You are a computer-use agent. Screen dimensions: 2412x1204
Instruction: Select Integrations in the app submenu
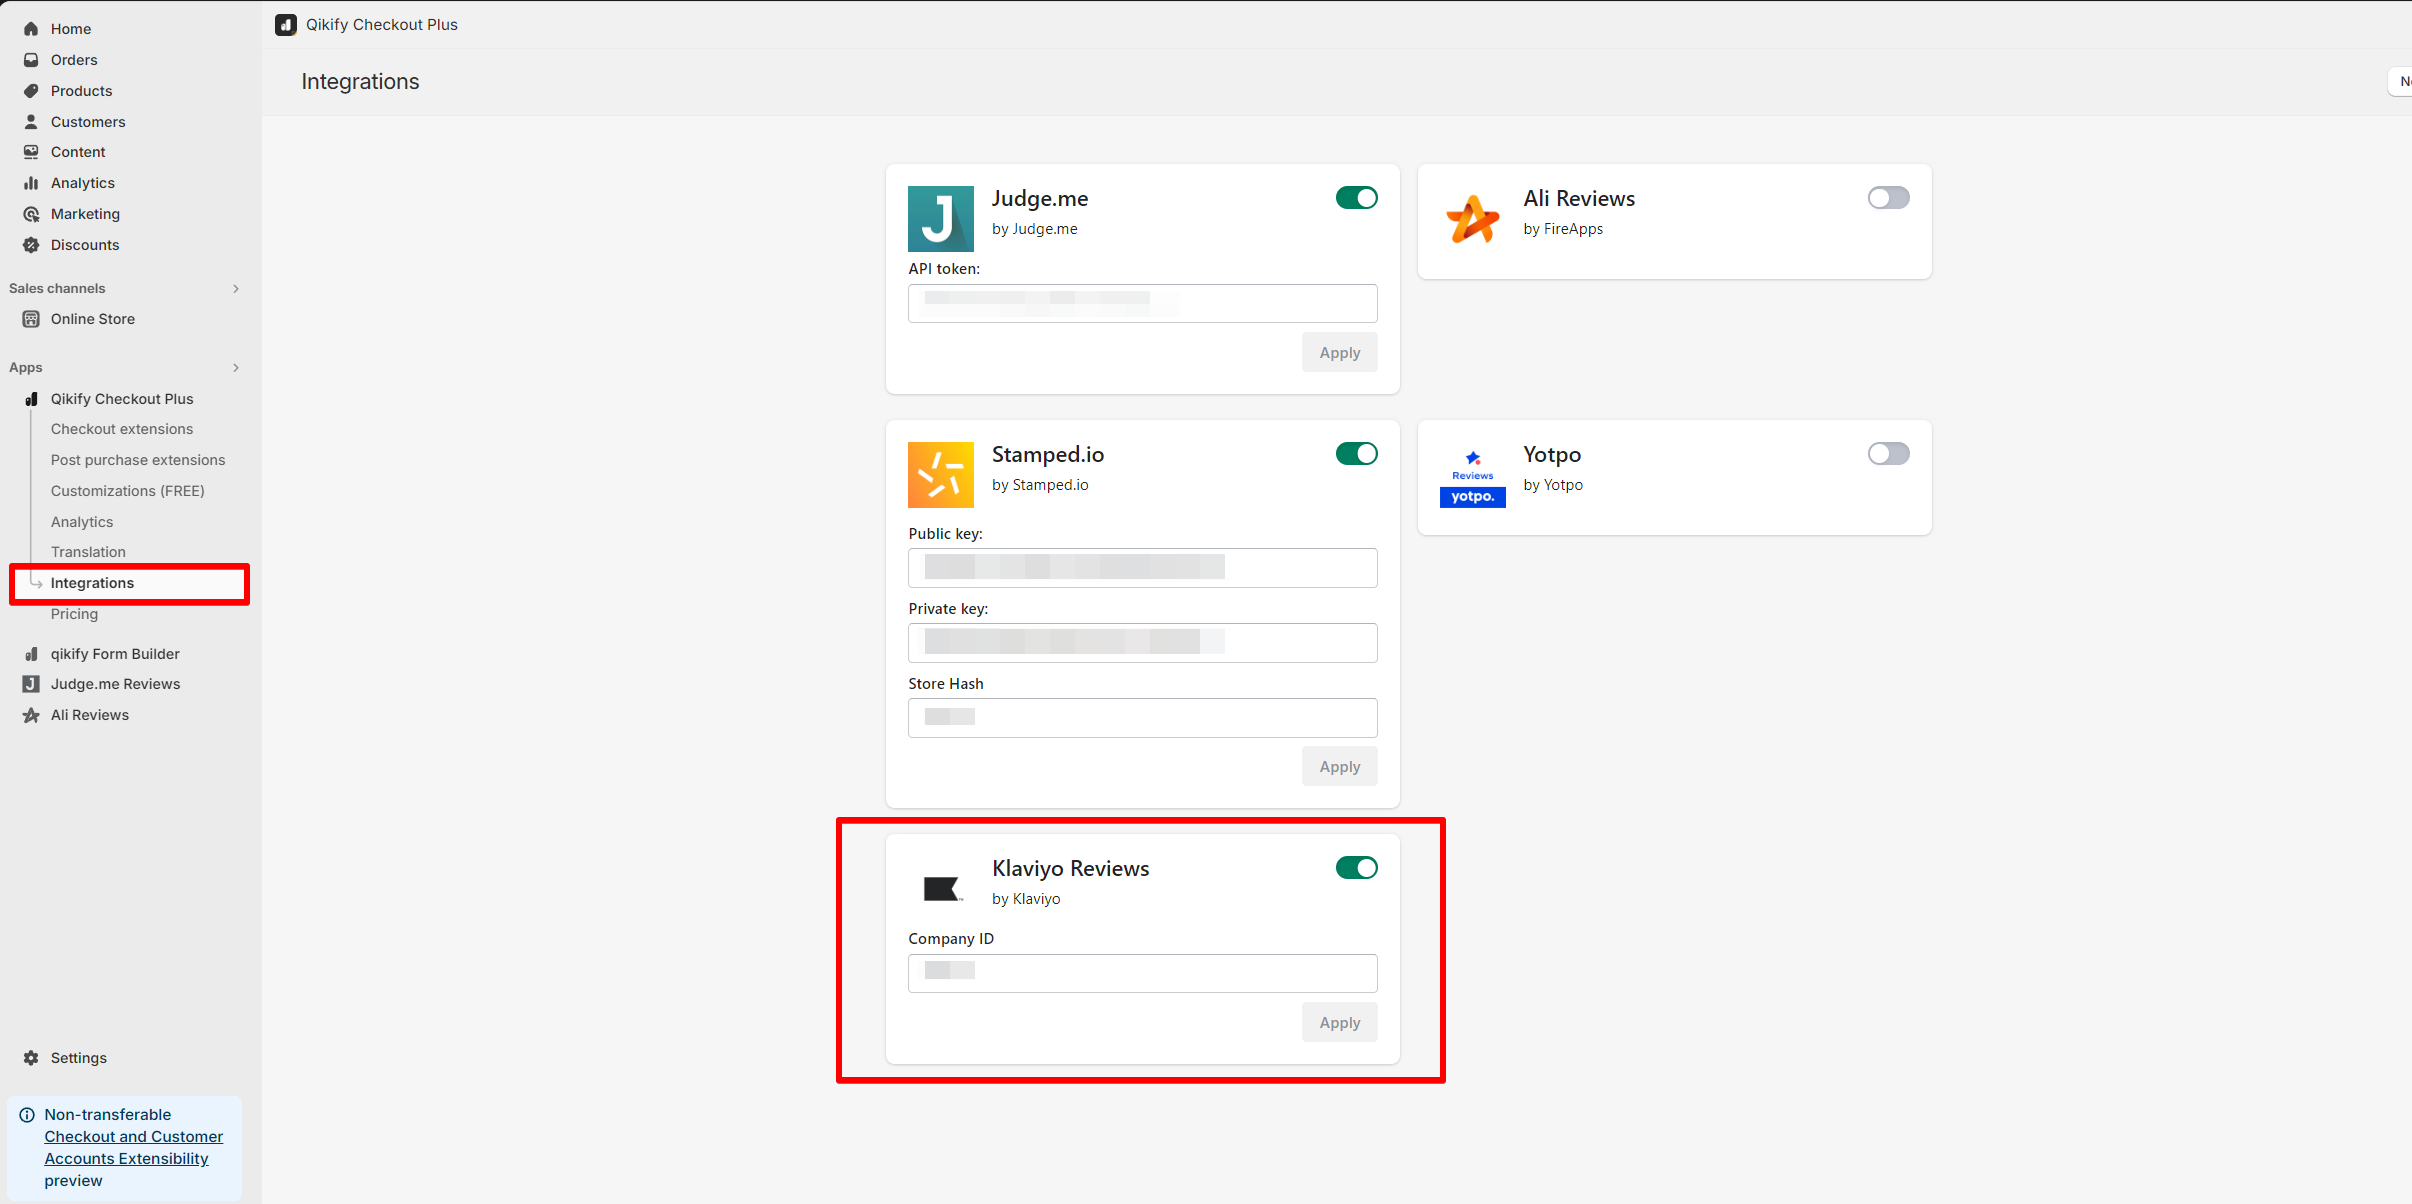coord(92,583)
